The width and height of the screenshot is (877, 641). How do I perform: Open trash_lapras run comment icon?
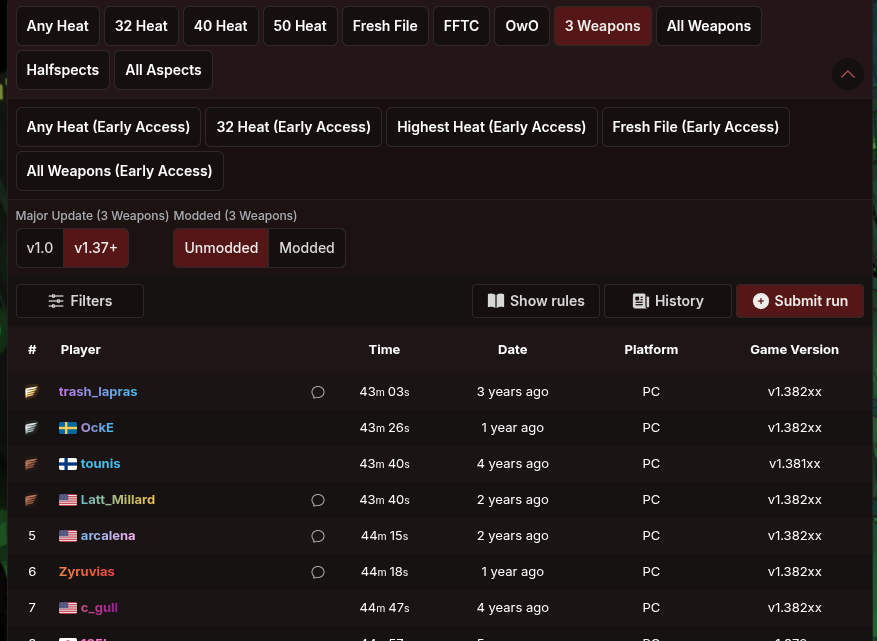(x=318, y=392)
